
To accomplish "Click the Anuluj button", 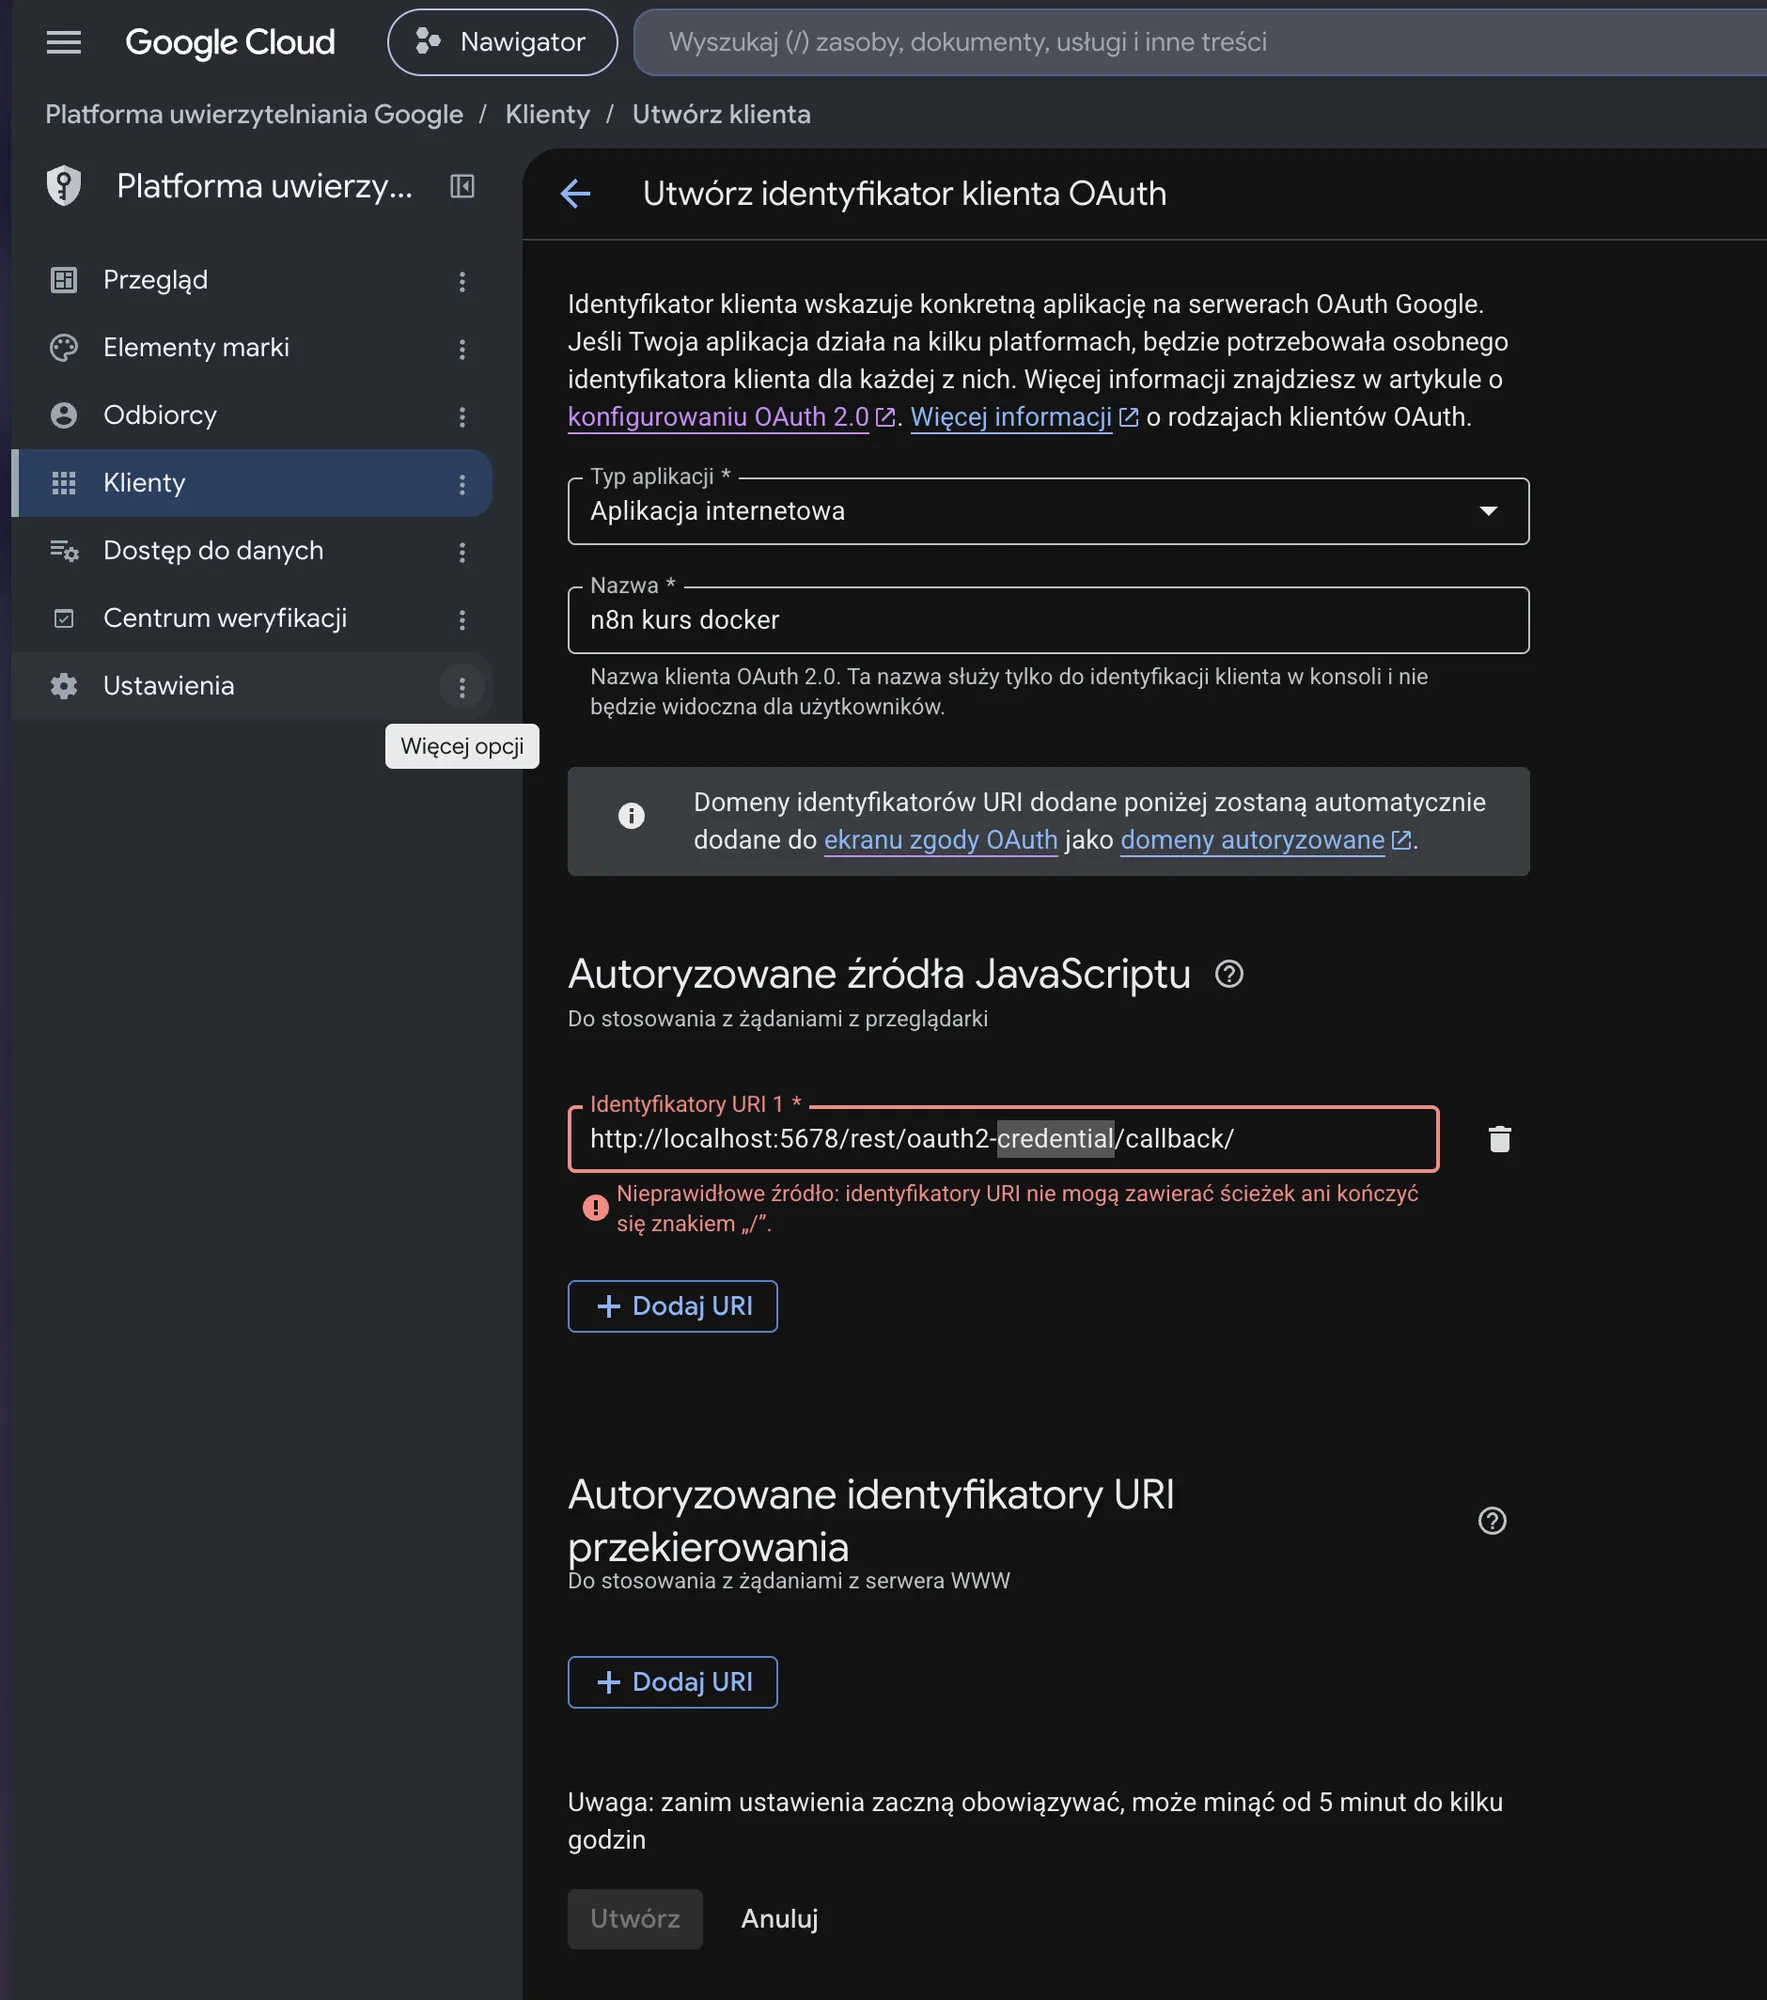I will tap(779, 1919).
